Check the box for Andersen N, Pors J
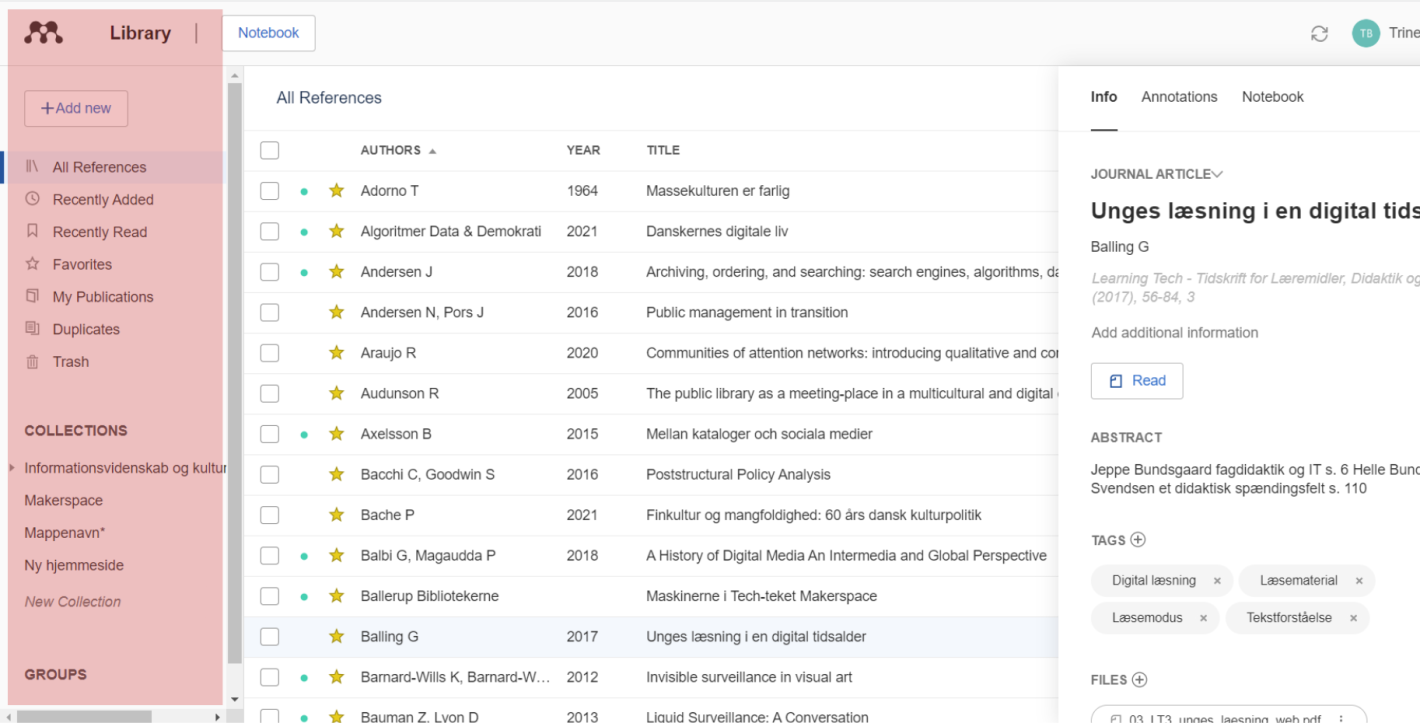 click(270, 312)
